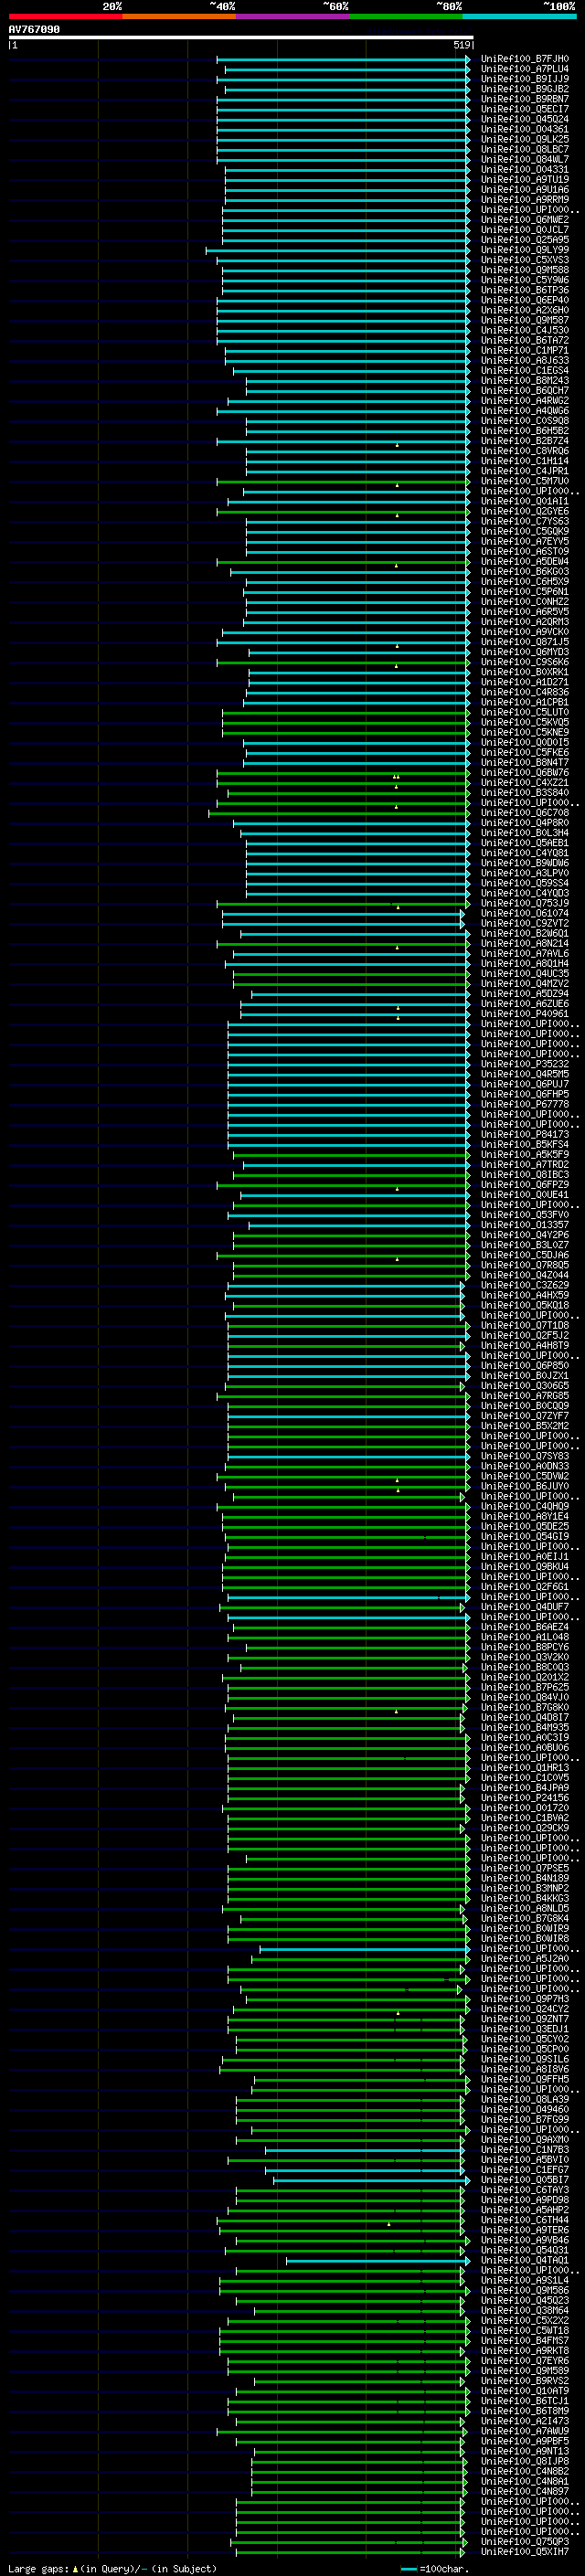Select the UniRef100_A4QWG6 label
The width and height of the screenshot is (585, 2576).
tap(525, 411)
